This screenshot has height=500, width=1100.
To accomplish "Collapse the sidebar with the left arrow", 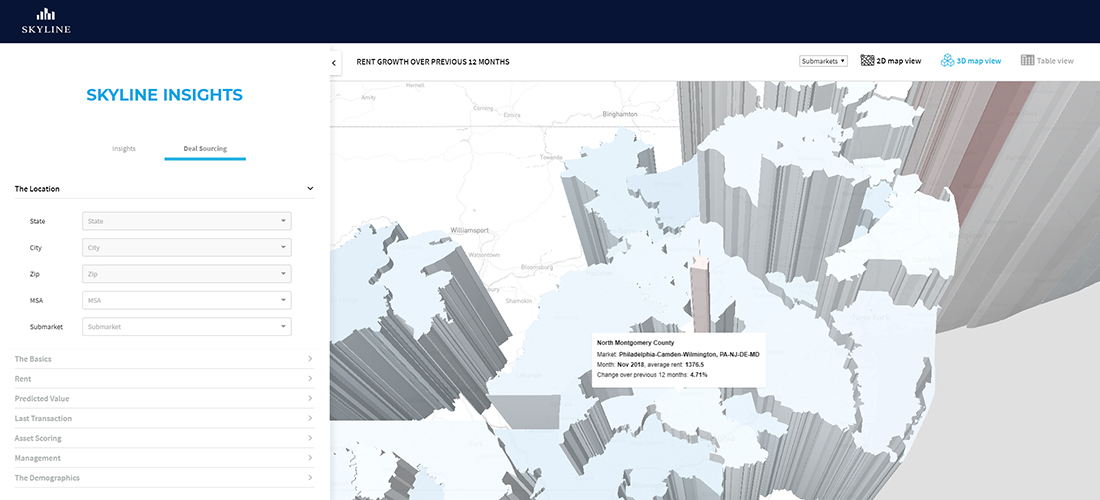I will (334, 62).
